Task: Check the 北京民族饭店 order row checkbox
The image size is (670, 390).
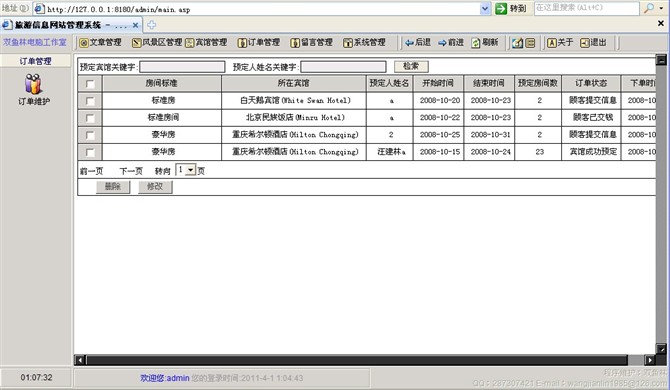Action: [x=90, y=118]
